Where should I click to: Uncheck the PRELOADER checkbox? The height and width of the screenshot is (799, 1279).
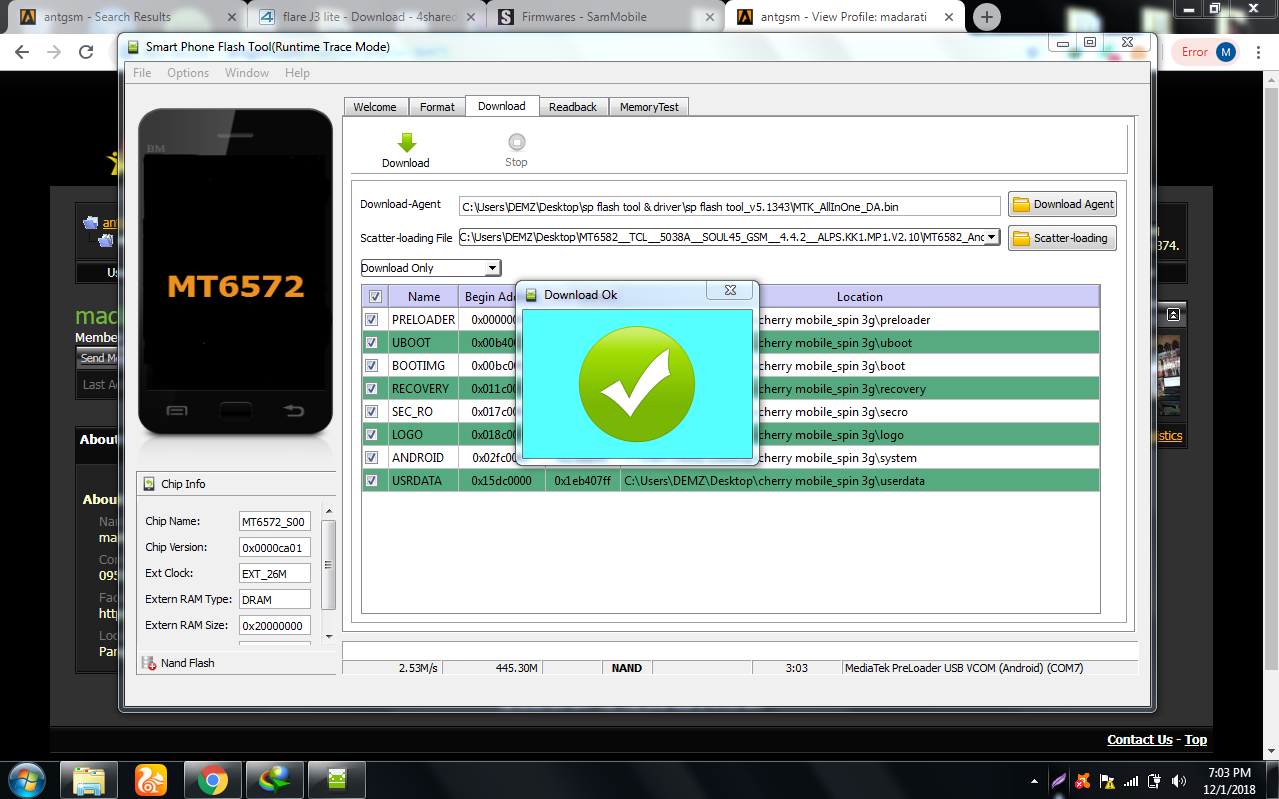tap(372, 320)
